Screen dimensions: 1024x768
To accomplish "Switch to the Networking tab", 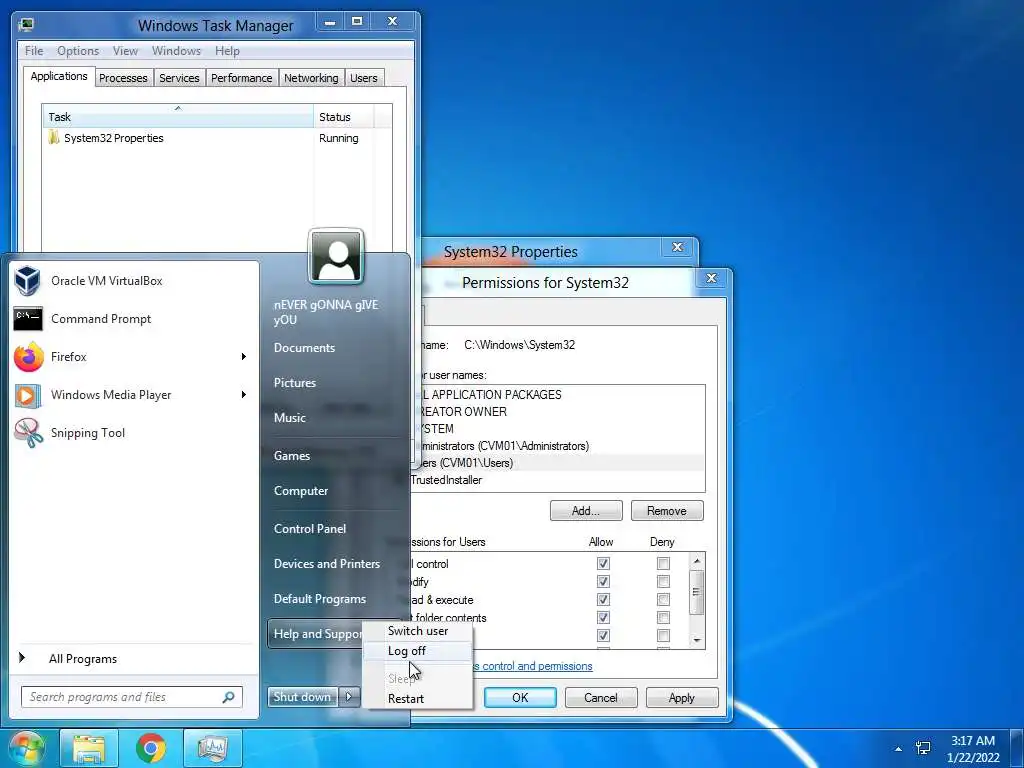I will (312, 78).
